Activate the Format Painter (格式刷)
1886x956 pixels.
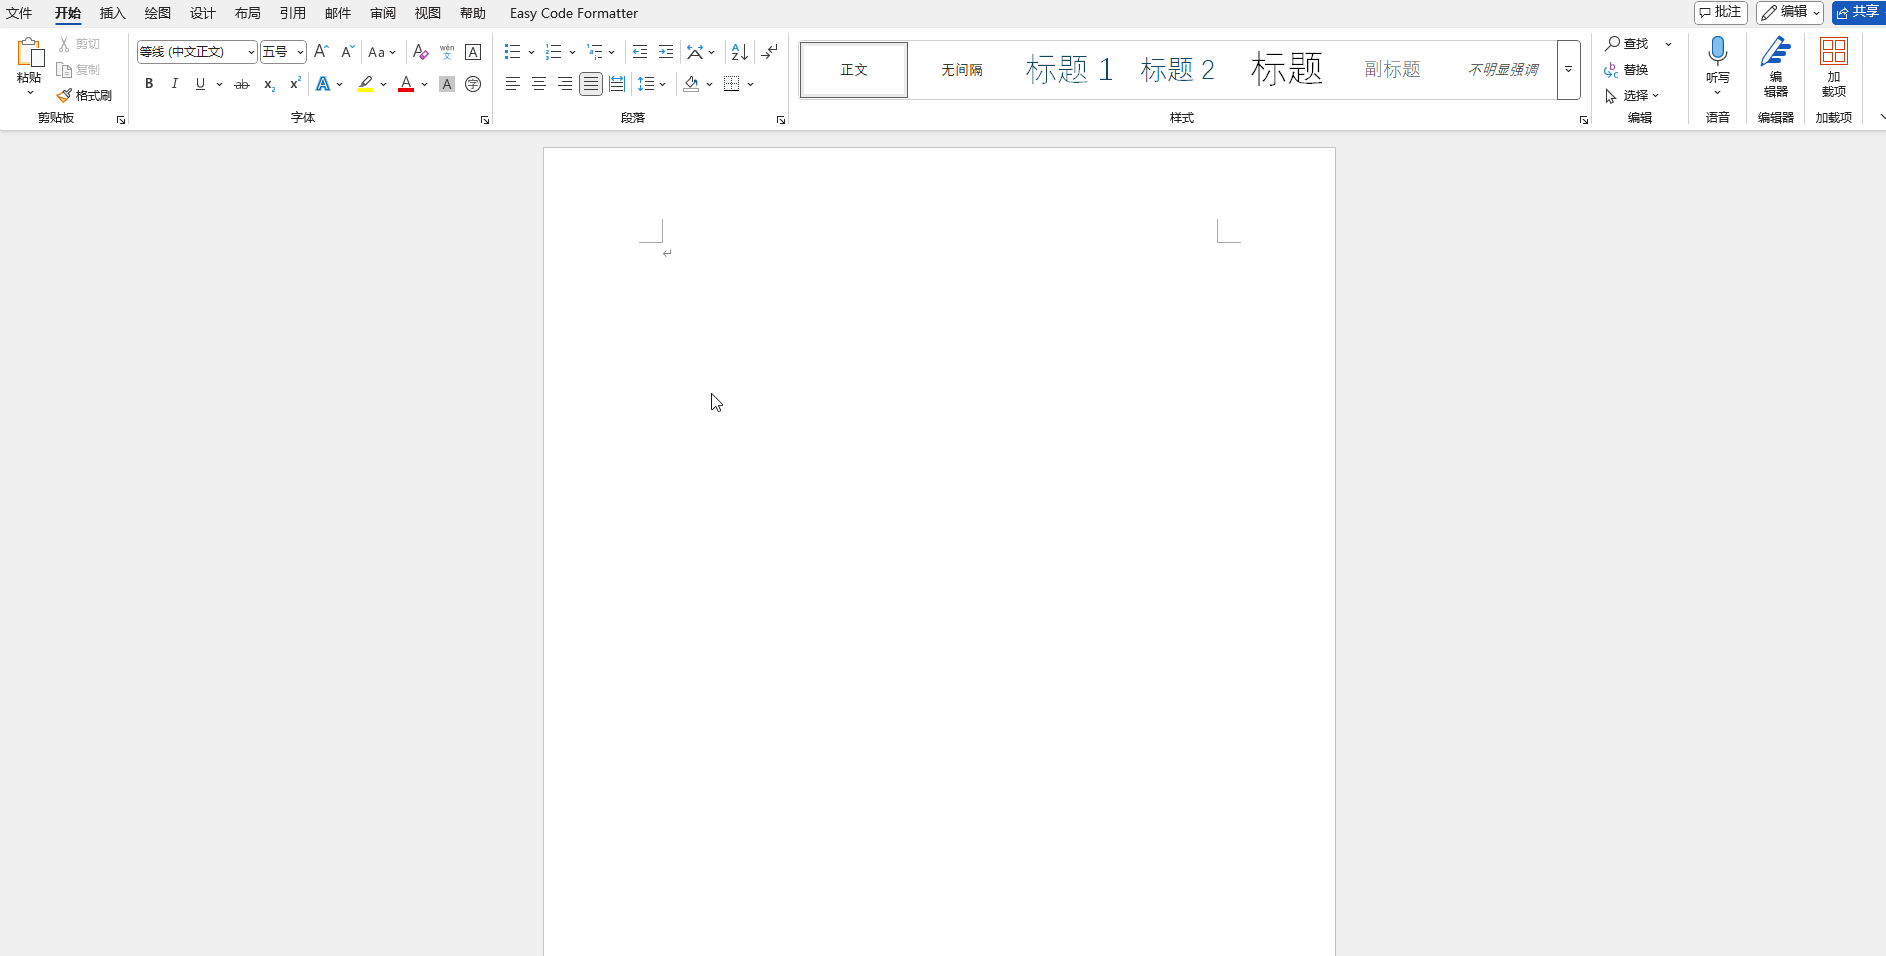click(x=84, y=96)
